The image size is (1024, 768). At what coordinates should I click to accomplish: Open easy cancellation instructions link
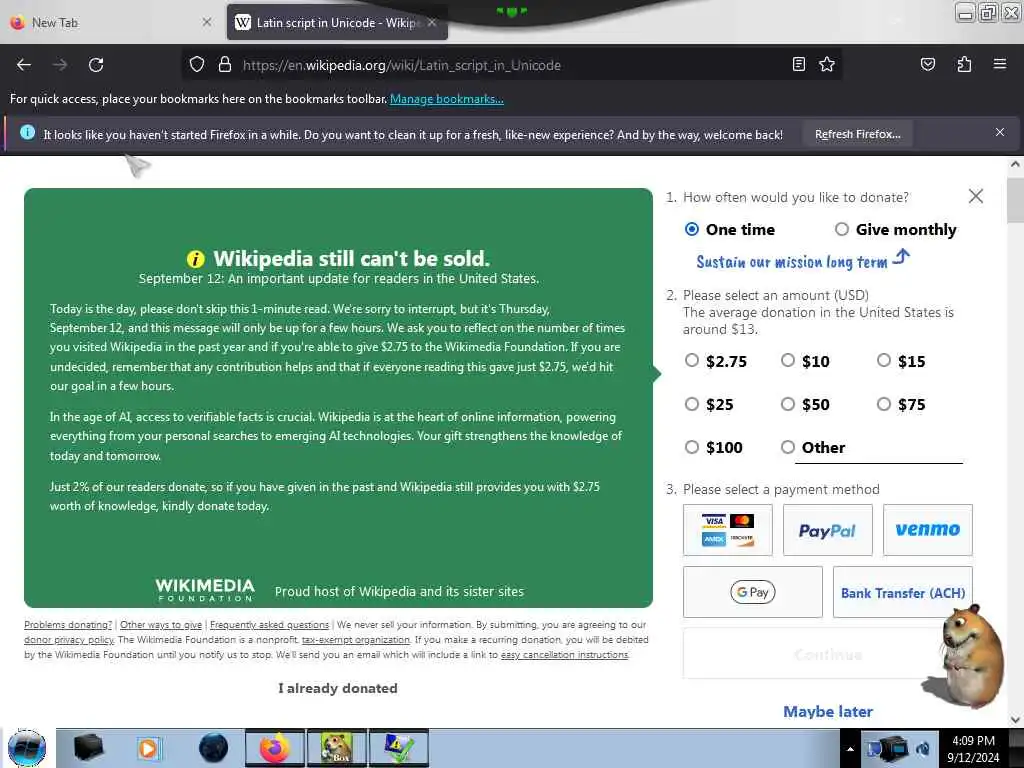(x=564, y=655)
